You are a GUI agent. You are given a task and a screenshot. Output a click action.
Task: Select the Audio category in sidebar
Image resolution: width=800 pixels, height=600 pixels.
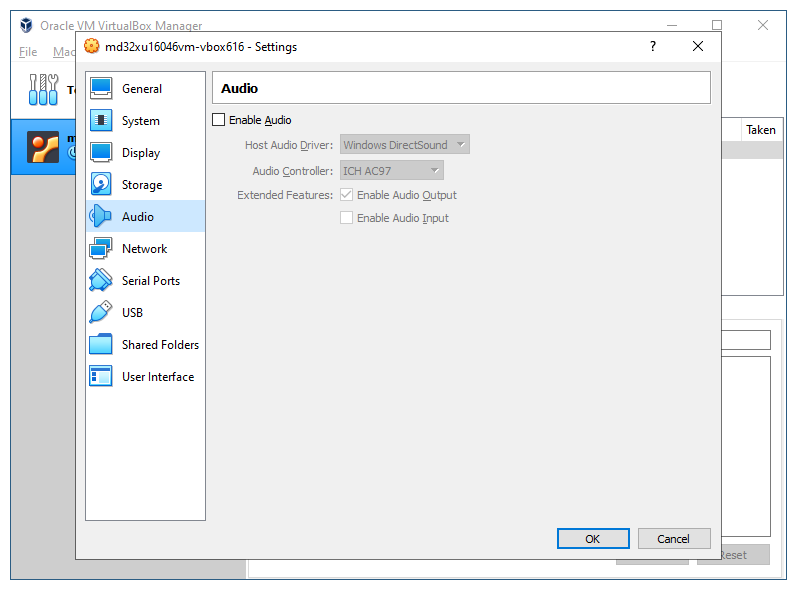[x=138, y=217]
